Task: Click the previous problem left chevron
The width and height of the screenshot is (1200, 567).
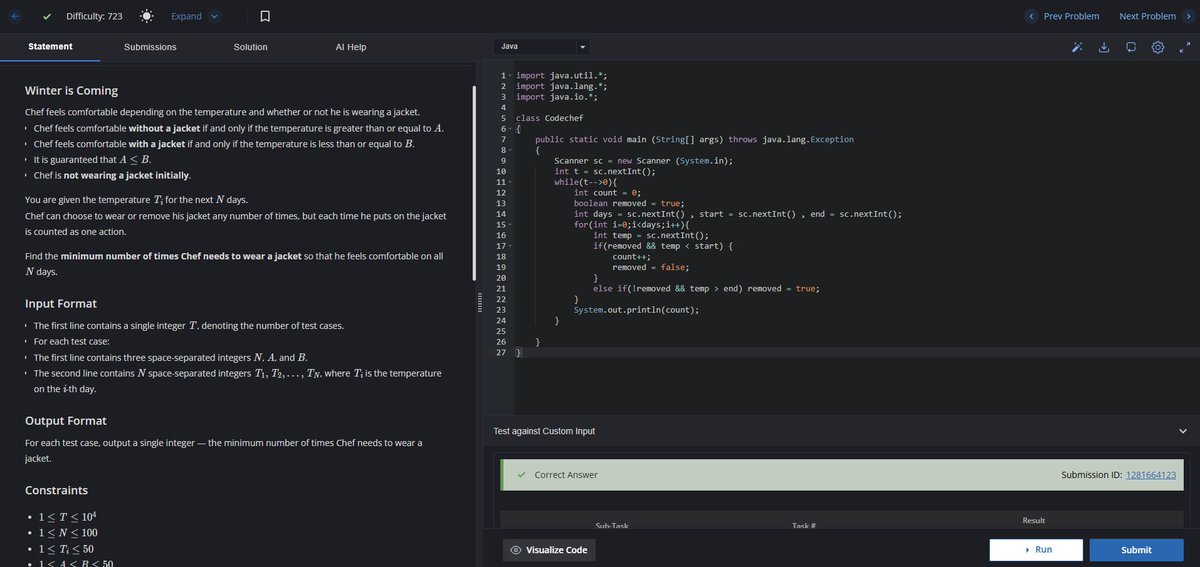Action: pos(1032,16)
